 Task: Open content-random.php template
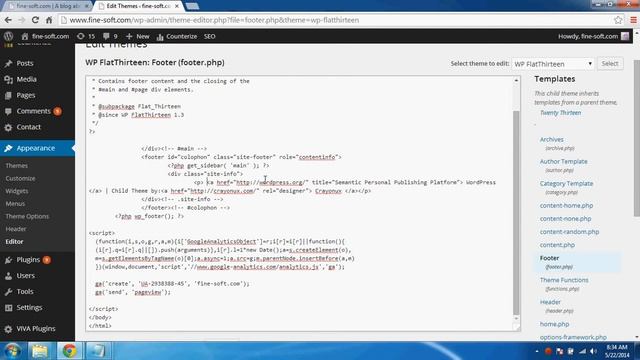point(569,232)
